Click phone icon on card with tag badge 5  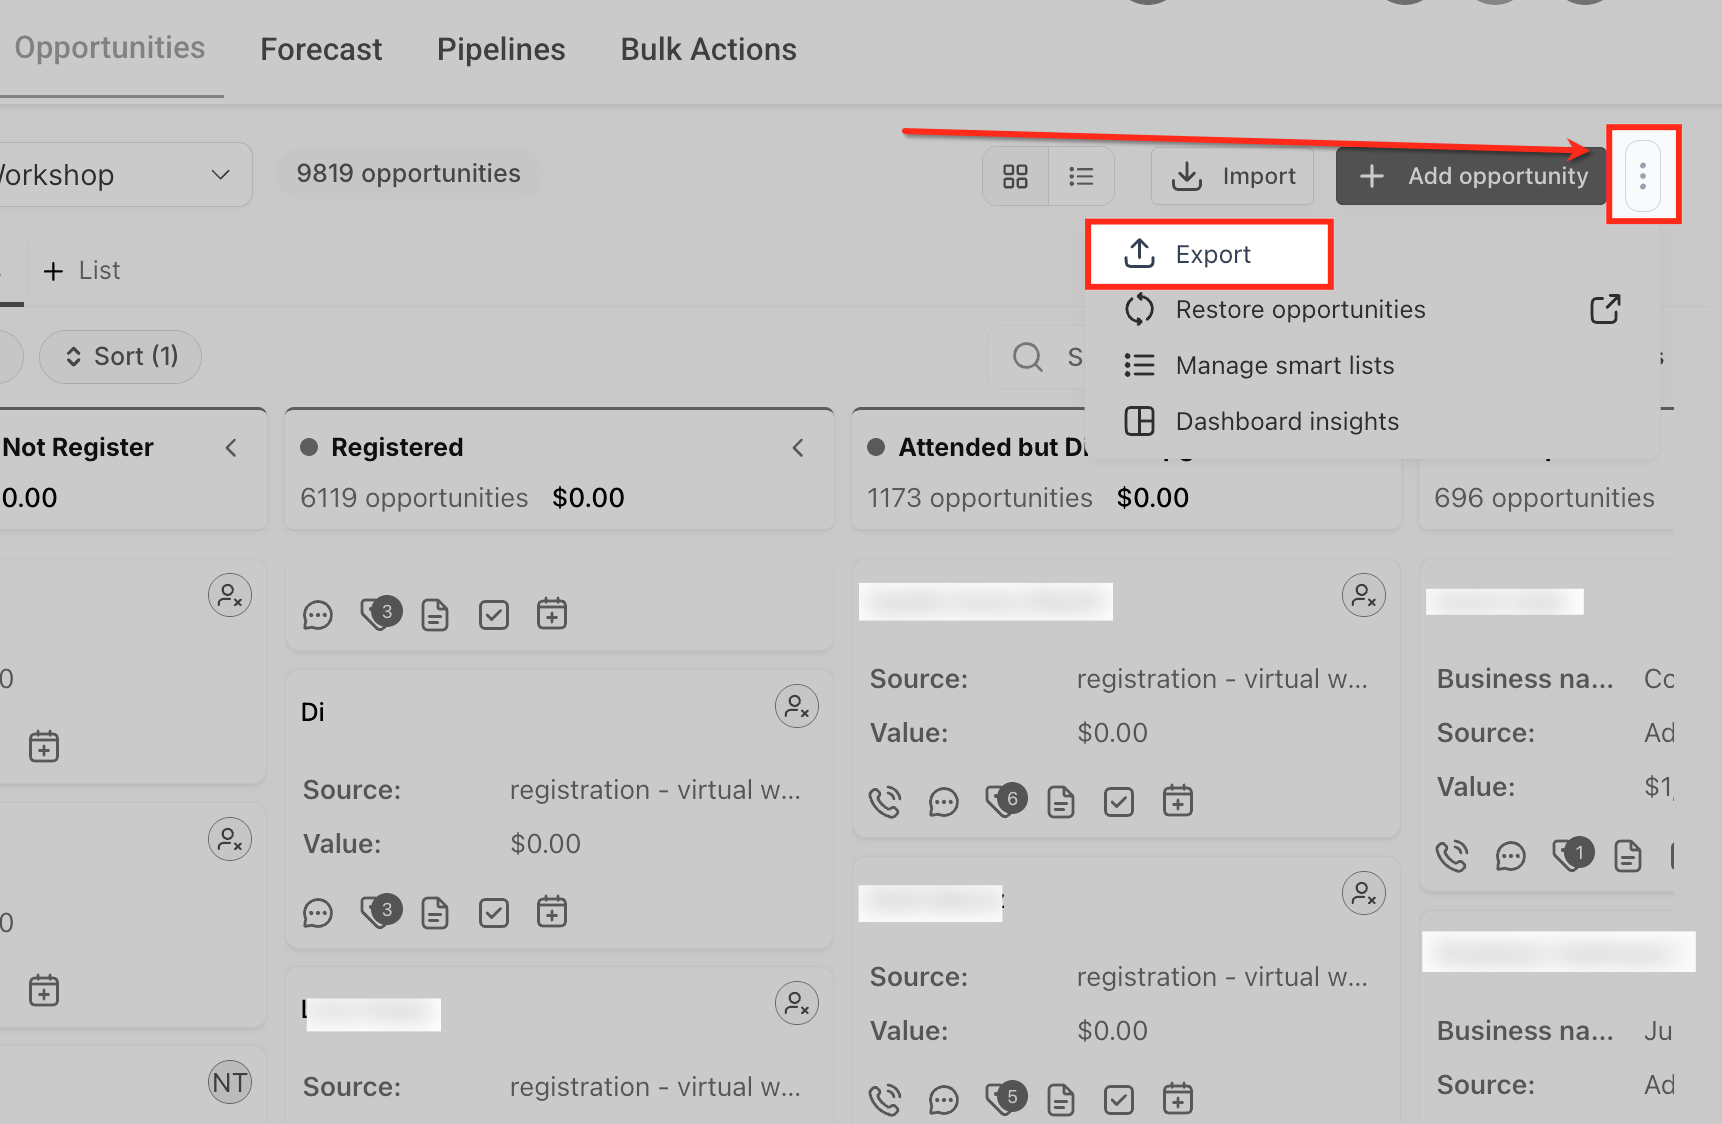click(885, 1100)
